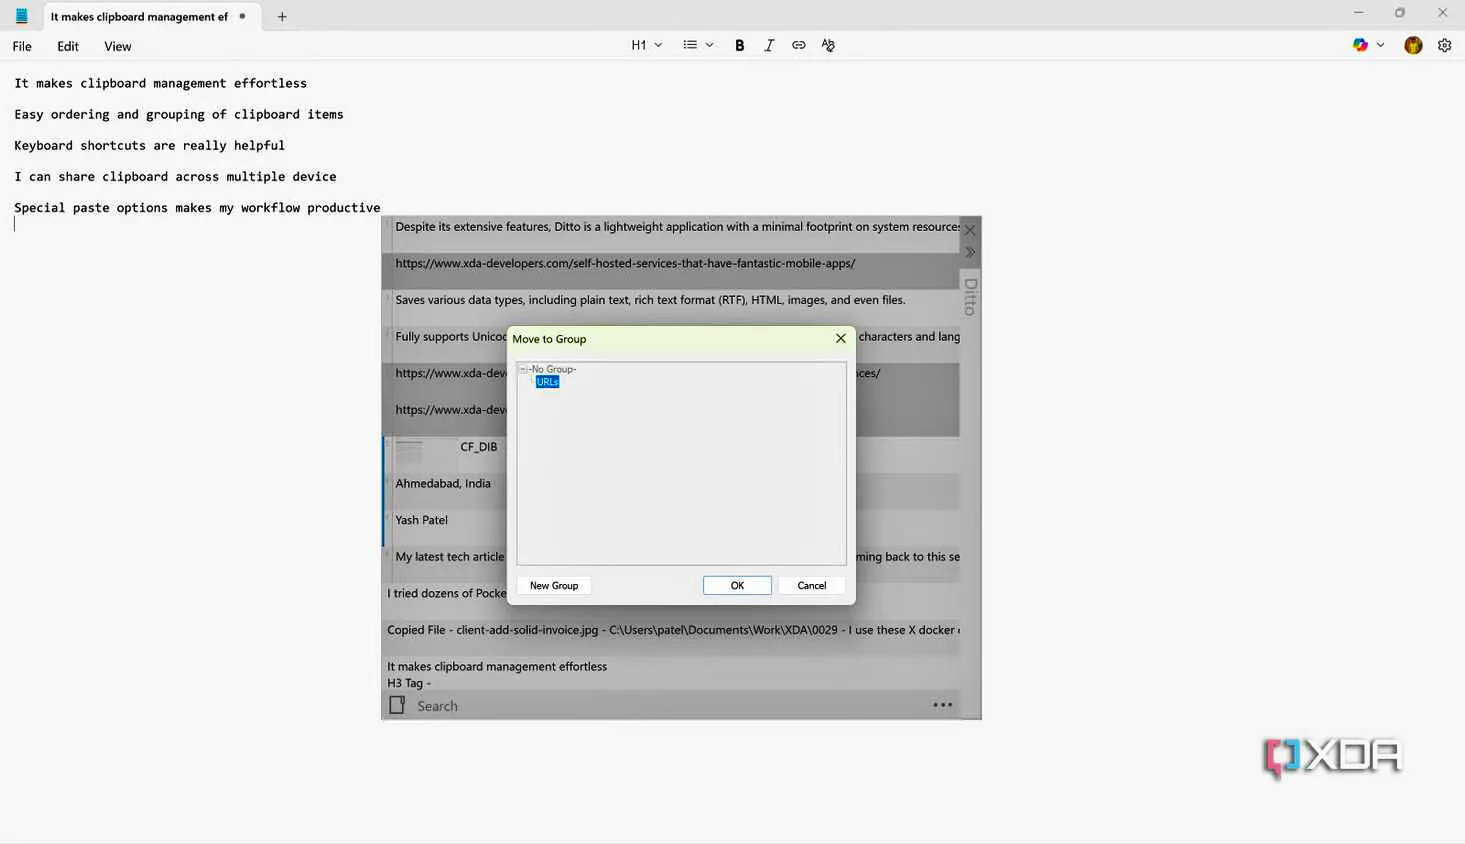Click the Copilot icon
Image resolution: width=1465 pixels, height=844 pixels.
1360,45
